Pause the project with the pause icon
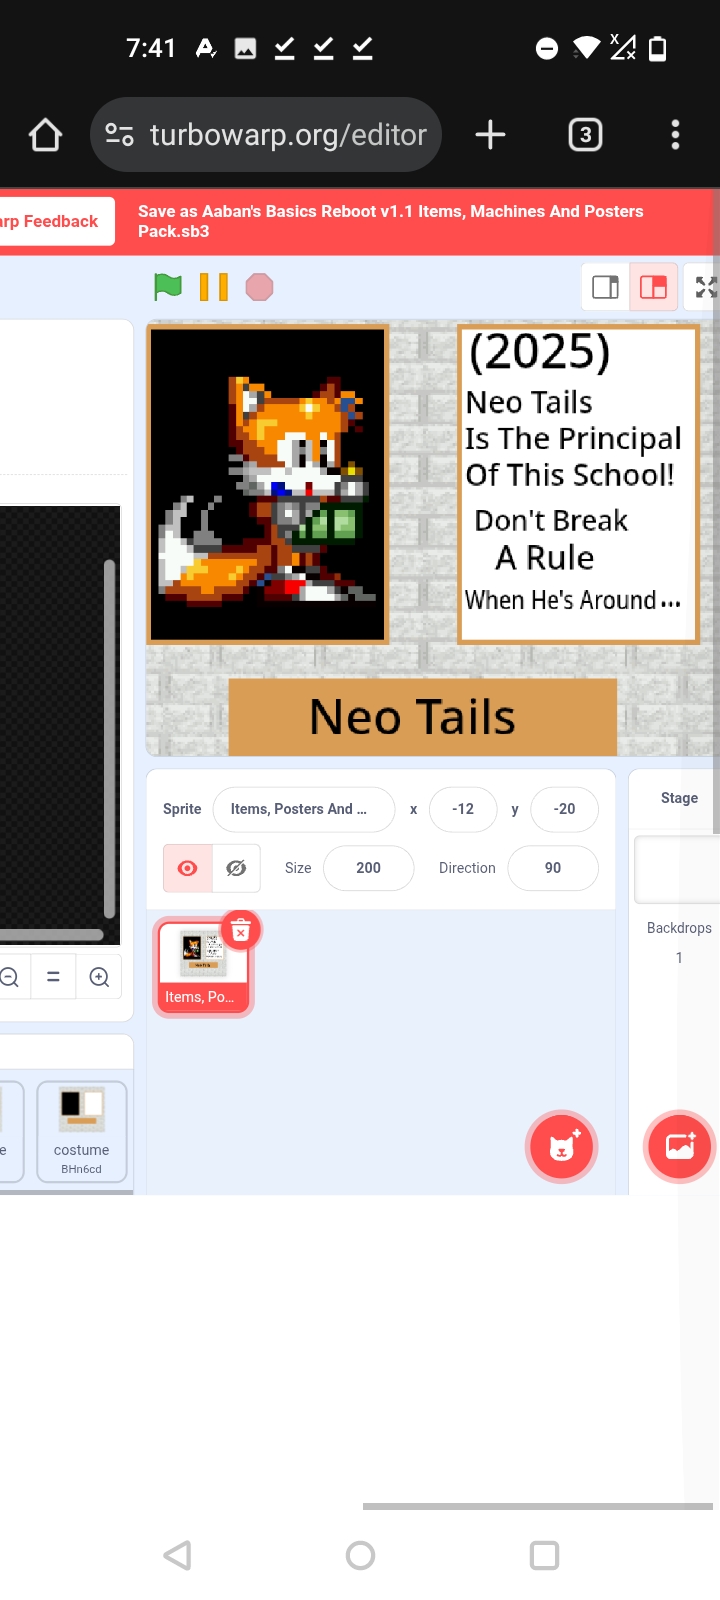The image size is (720, 1600). (214, 287)
